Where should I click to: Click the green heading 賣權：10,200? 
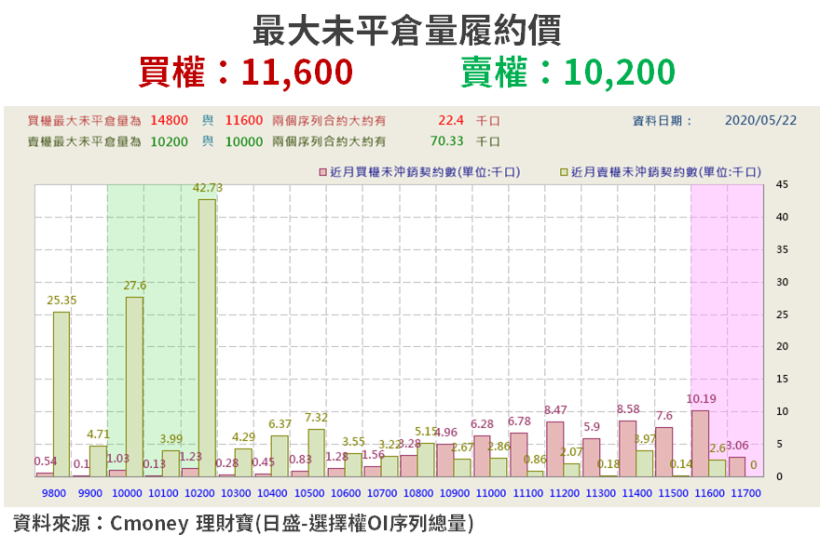pyautogui.click(x=568, y=72)
